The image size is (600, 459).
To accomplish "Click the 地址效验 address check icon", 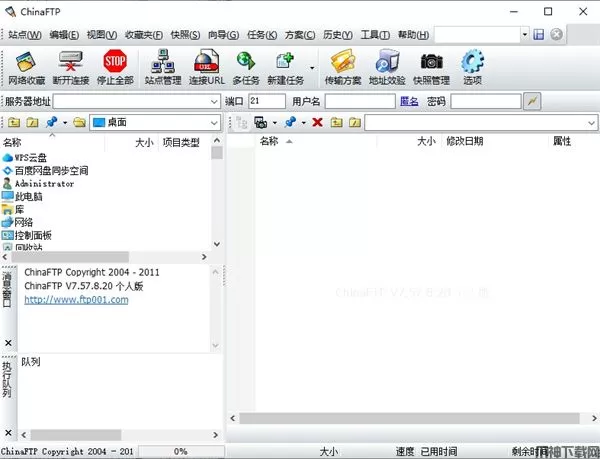I will (387, 67).
